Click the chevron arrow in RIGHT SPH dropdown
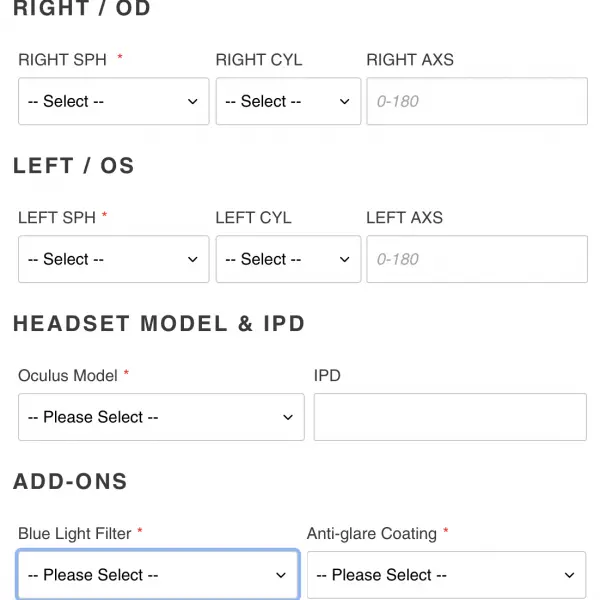The image size is (600, 600). point(193,102)
